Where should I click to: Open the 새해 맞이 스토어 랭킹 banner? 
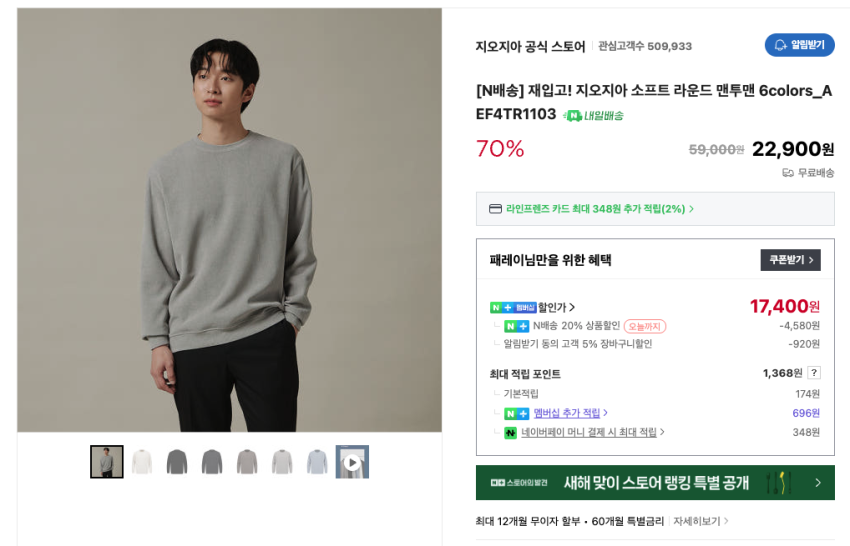[x=655, y=483]
